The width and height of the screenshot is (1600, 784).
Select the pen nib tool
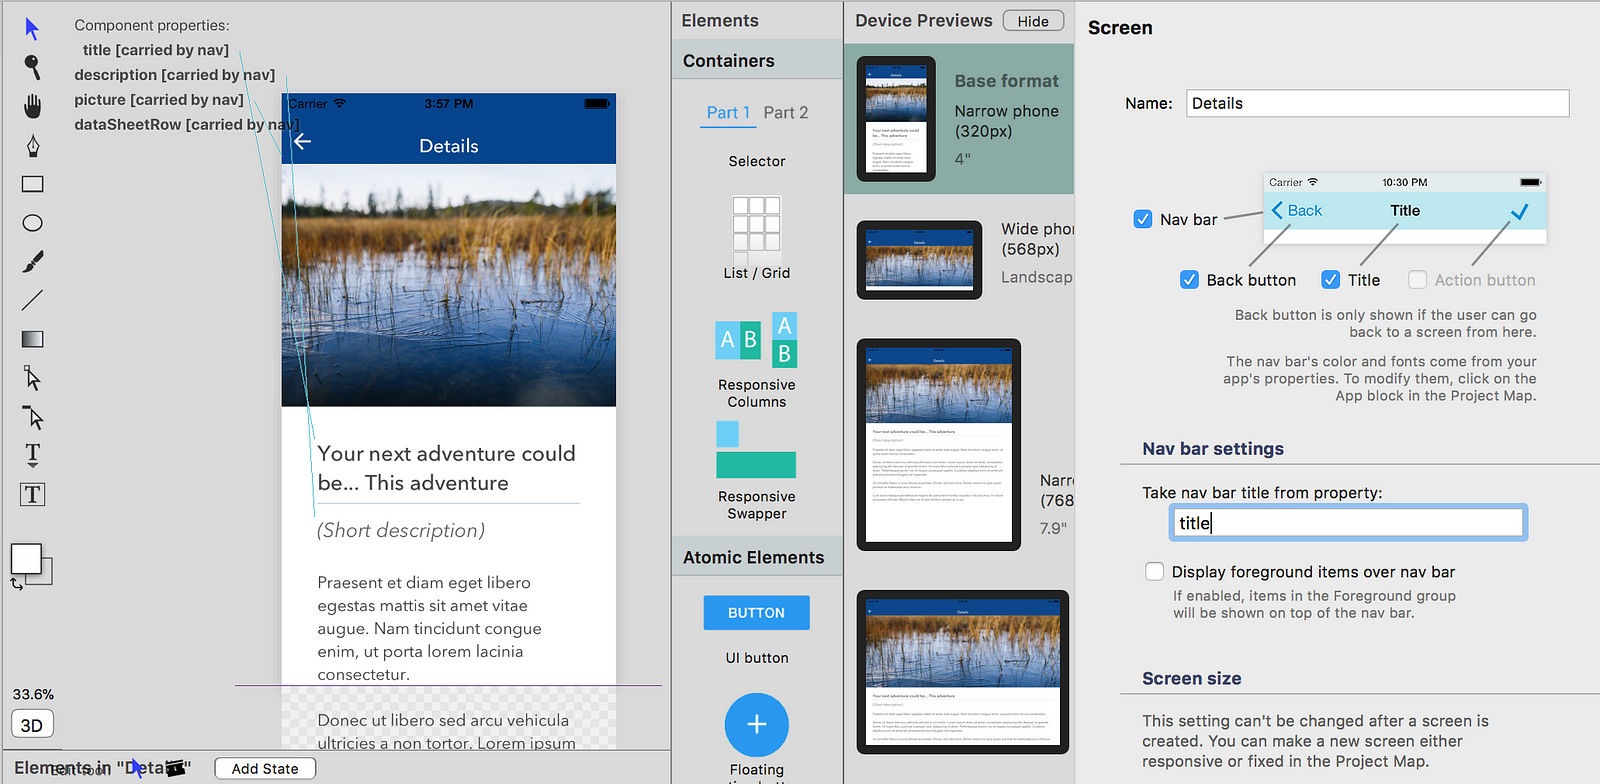(x=32, y=145)
